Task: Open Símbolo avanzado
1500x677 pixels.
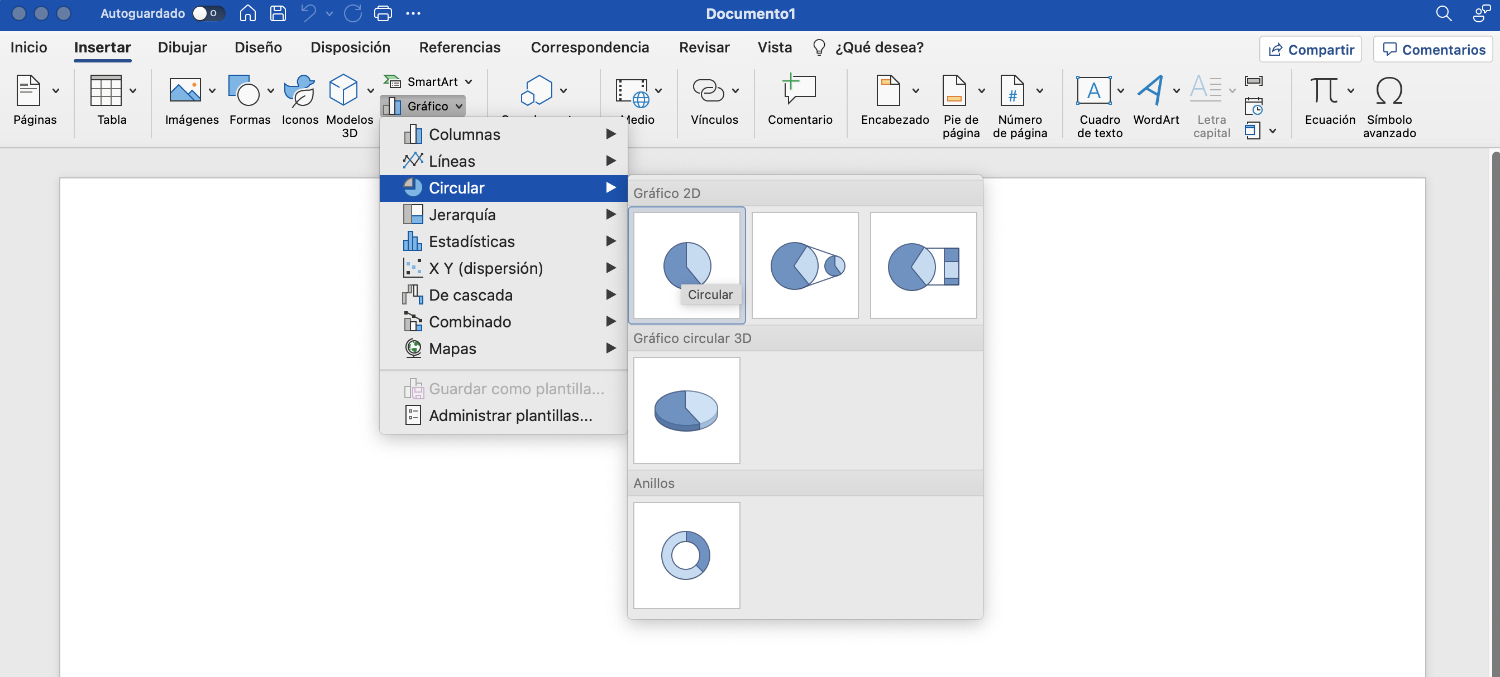Action: (x=1389, y=98)
